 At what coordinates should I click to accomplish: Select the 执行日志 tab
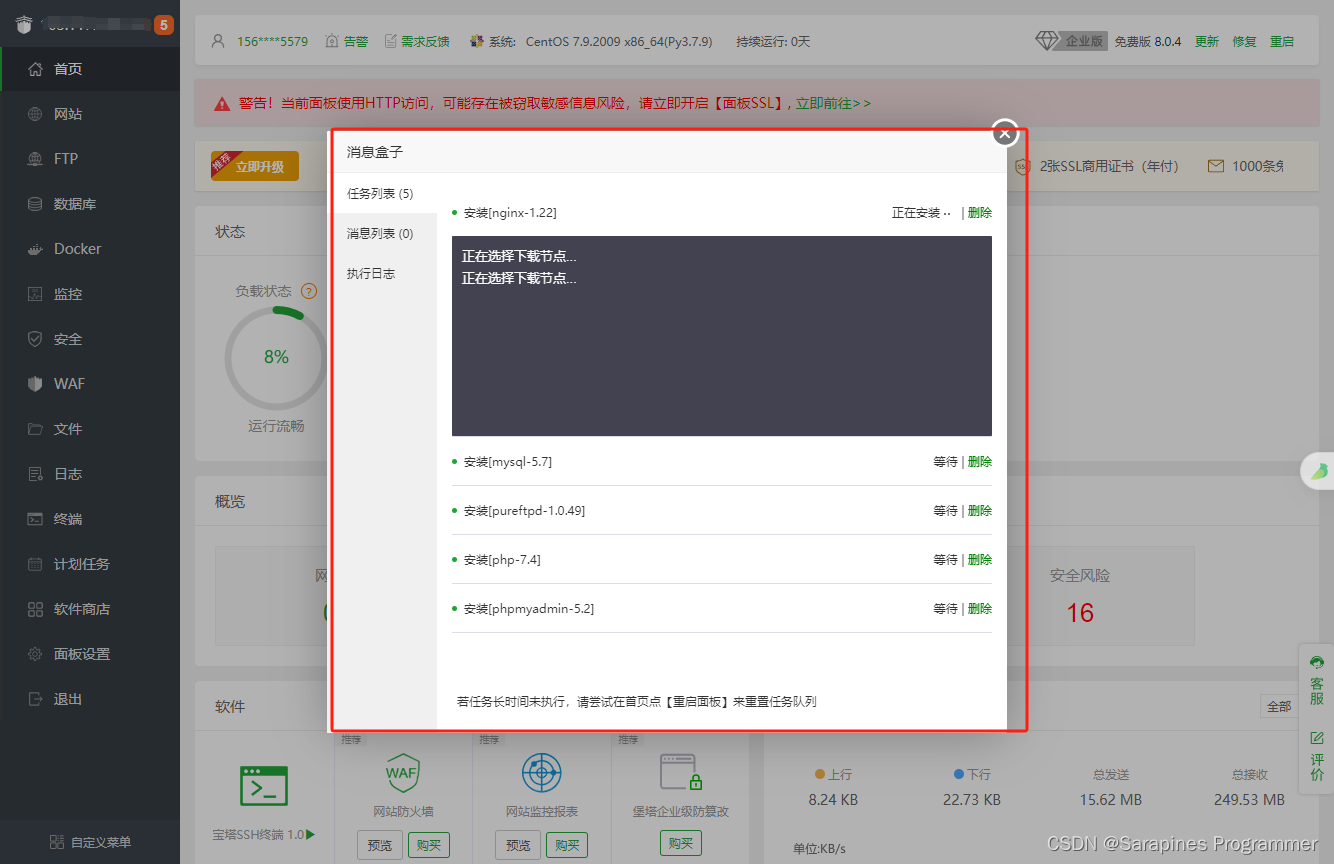coord(371,274)
